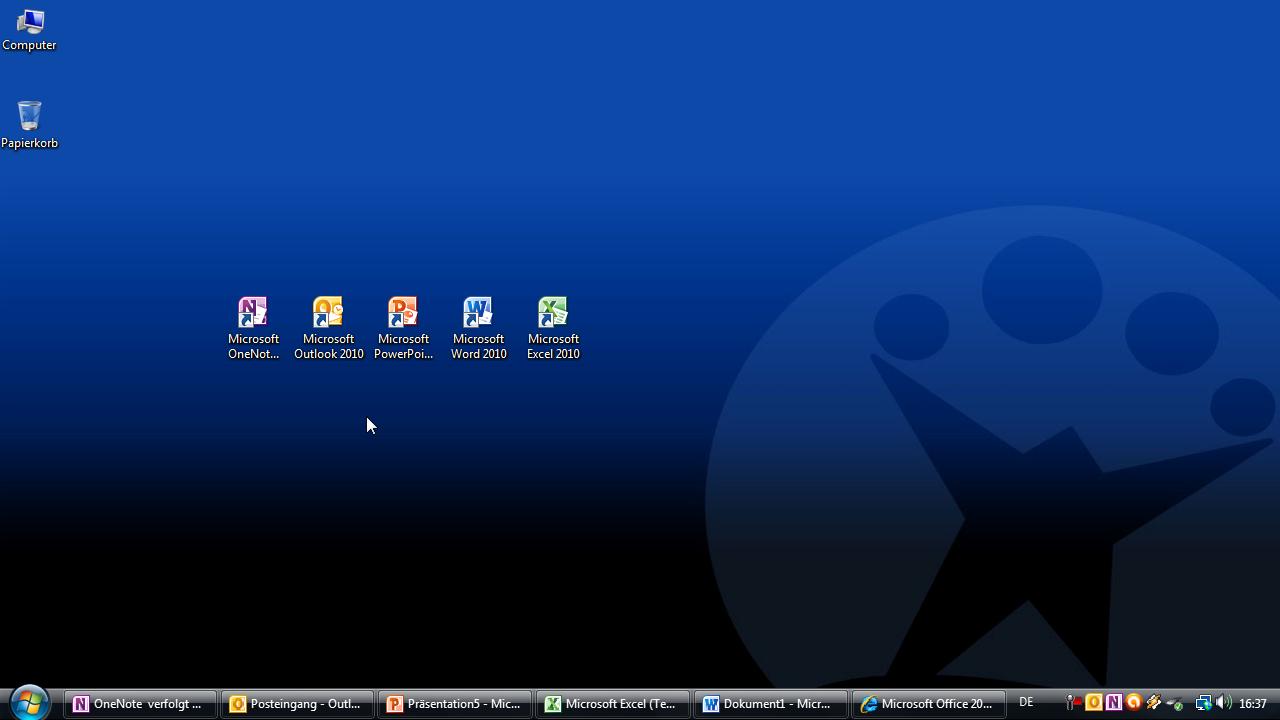Open the Internet Explorer Microsoft Office taskbar window
This screenshot has height=720, width=1280.
tap(927, 704)
